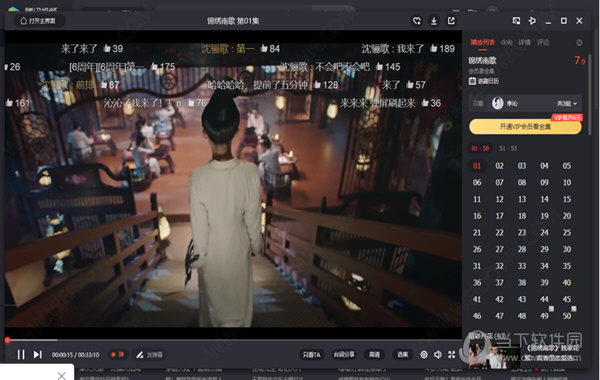This screenshot has width=600, height=380.
Task: Open the player settings gear icon
Action: (424, 355)
